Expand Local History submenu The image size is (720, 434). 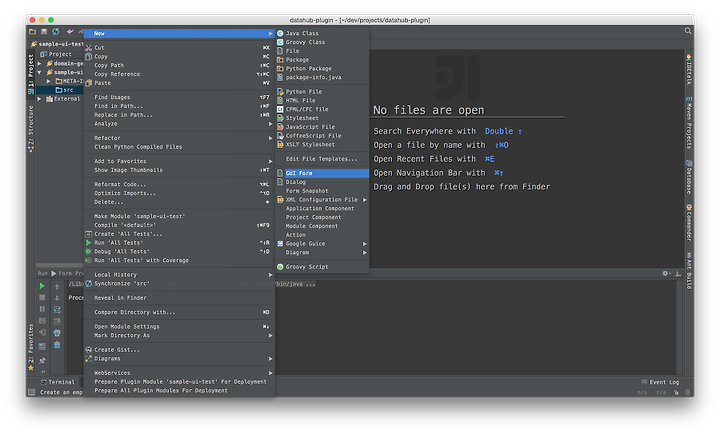coord(179,275)
